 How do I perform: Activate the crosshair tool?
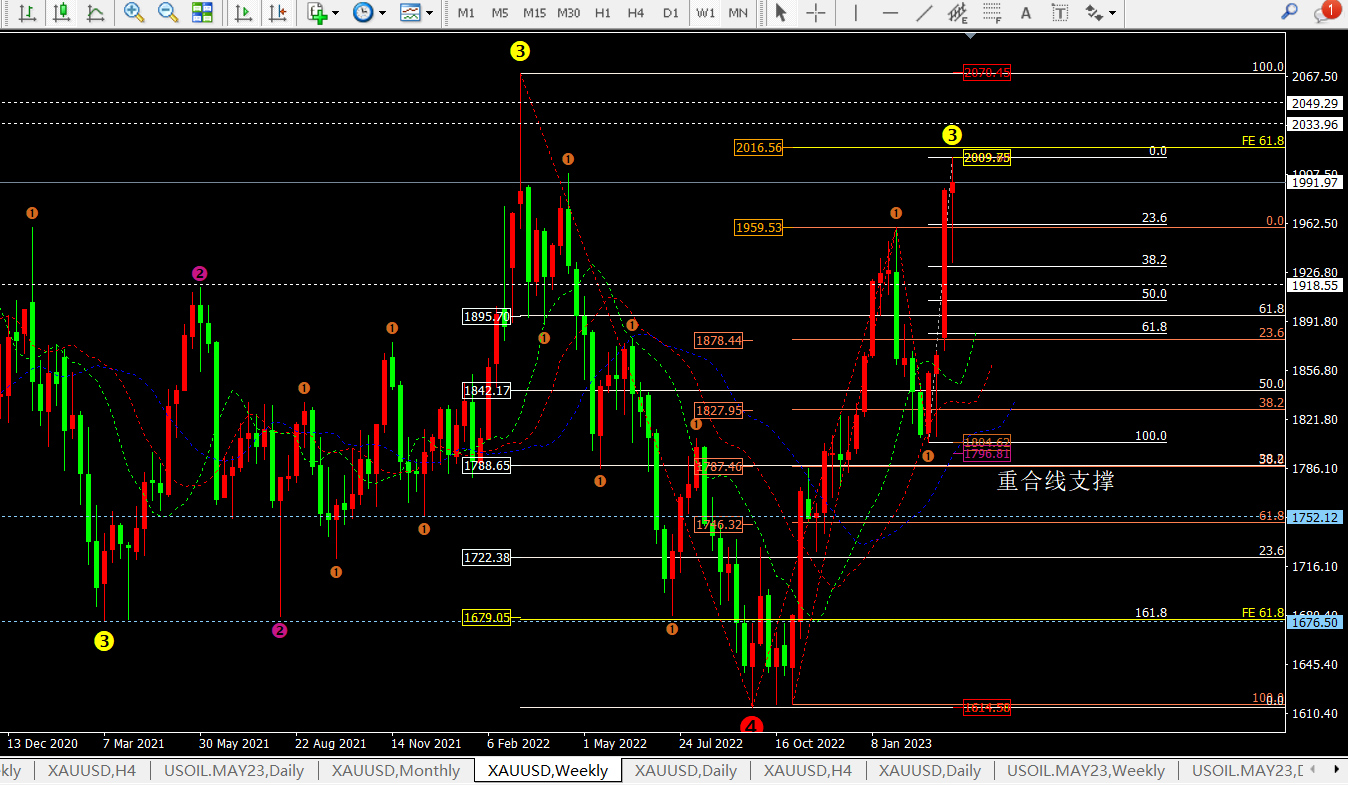click(x=816, y=13)
